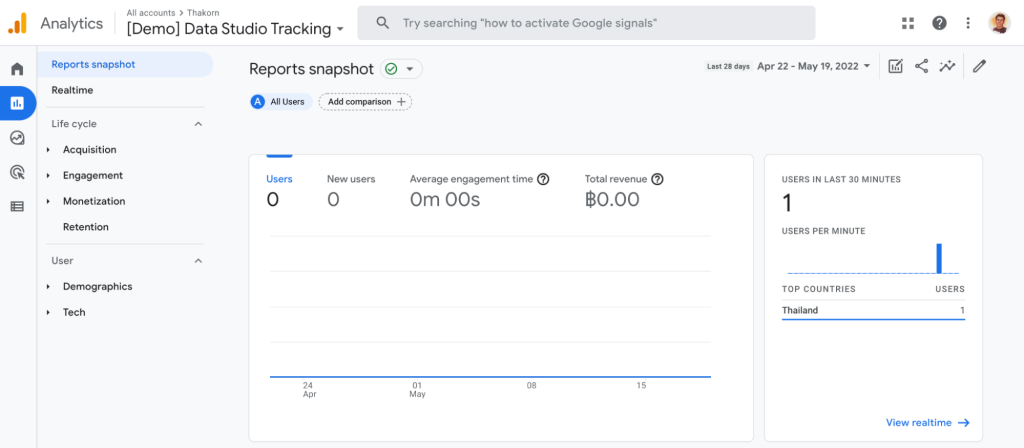Image resolution: width=1024 pixels, height=448 pixels.
Task: Expand the Acquisition tree item
Action: point(48,150)
